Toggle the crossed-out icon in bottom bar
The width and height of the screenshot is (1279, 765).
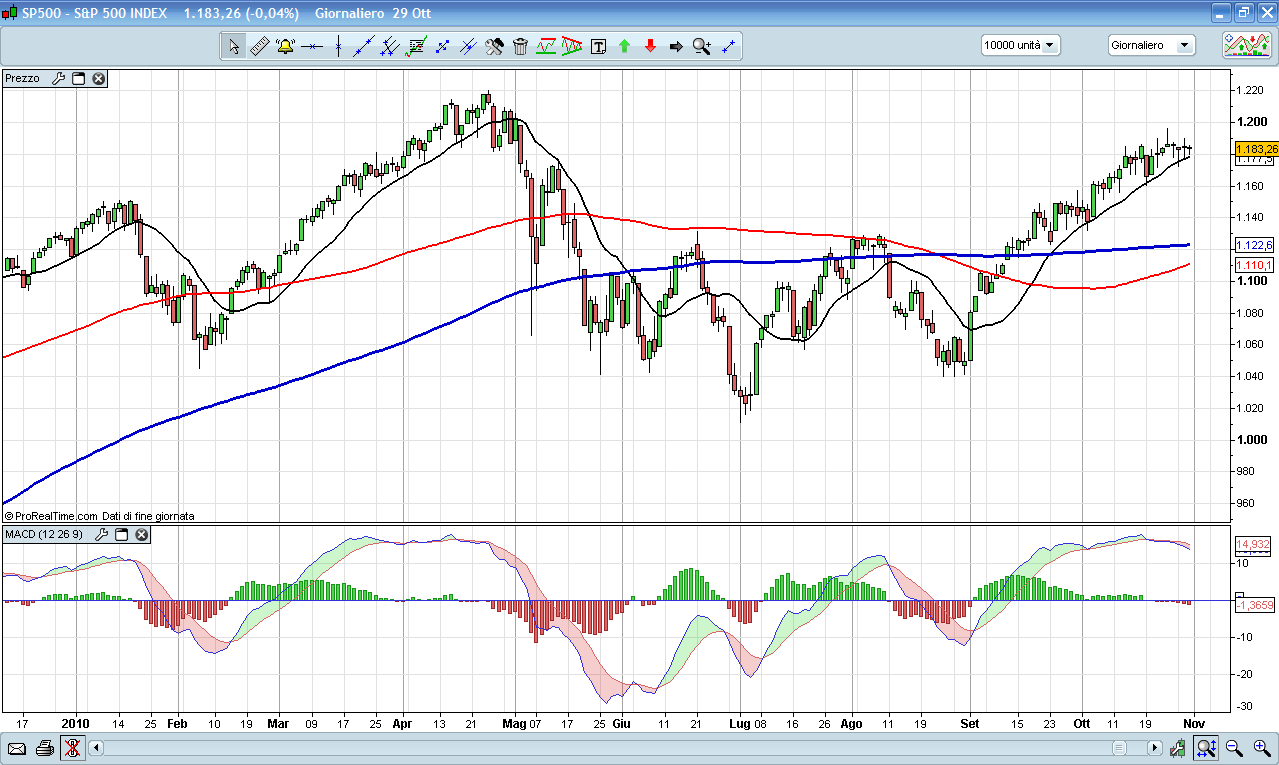pyautogui.click(x=71, y=747)
